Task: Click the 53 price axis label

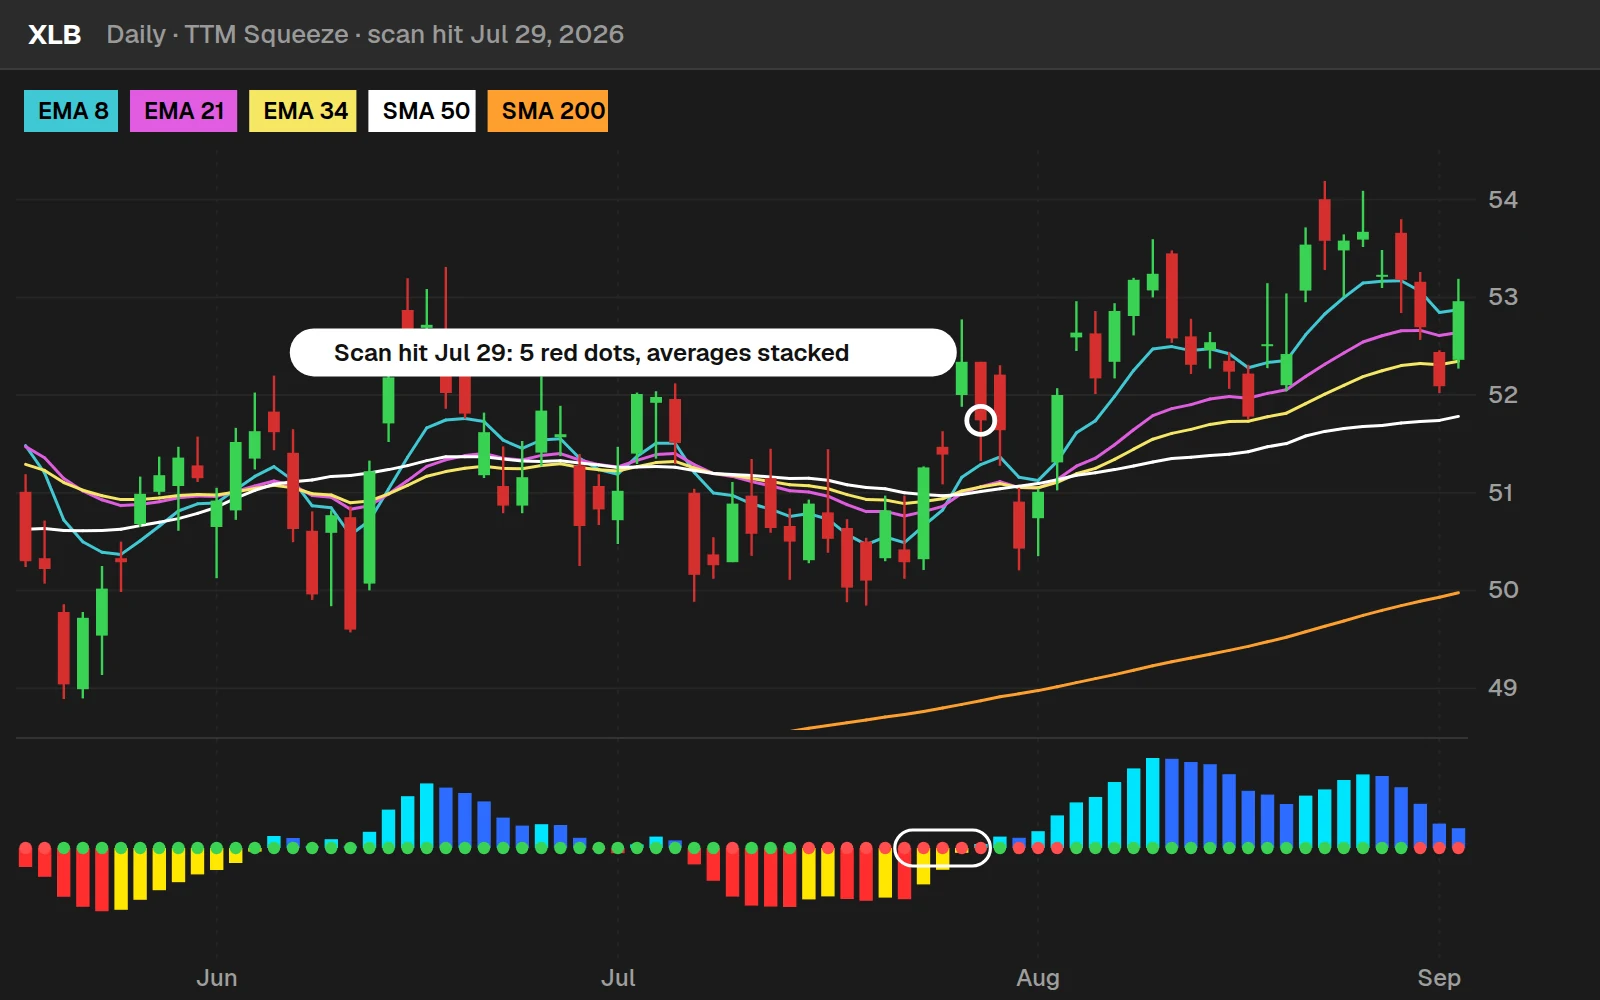Action: pos(1503,297)
